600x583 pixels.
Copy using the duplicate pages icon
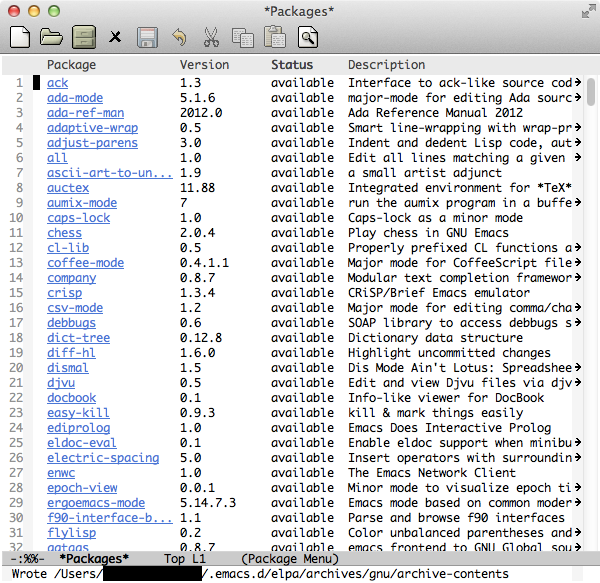coord(243,38)
